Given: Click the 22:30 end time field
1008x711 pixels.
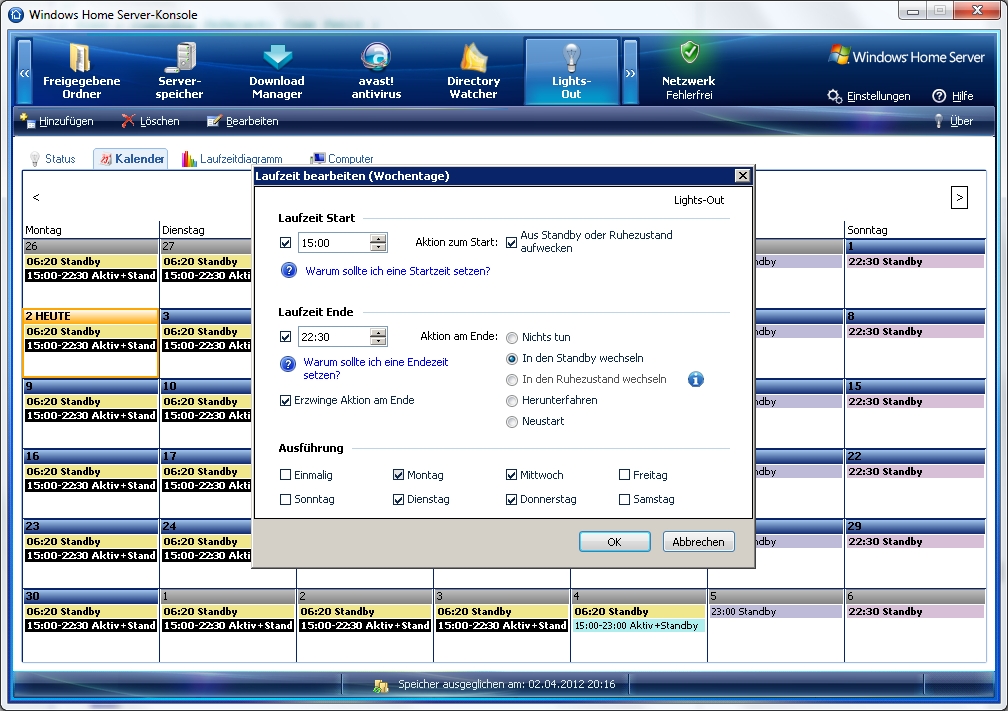Looking at the screenshot, I should coord(334,337).
